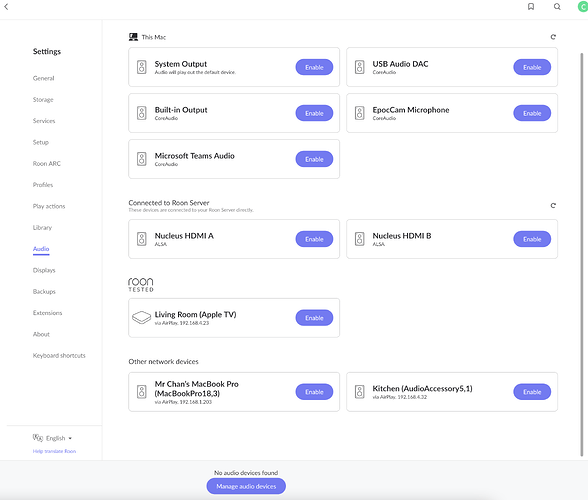Enable USB Audio DAC
Screen dimensions: 588x500
coord(532,67)
